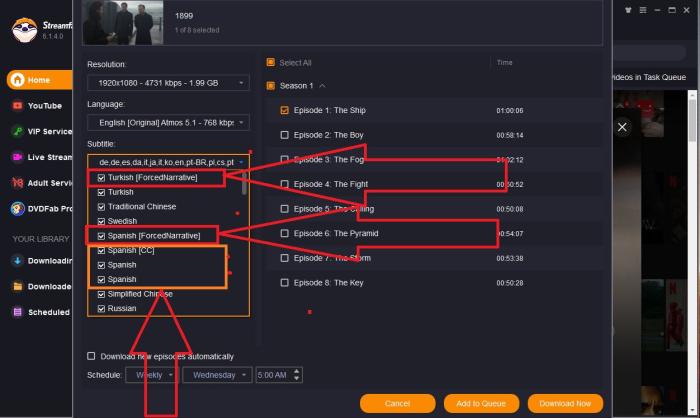Open the Resolution dropdown
The image size is (700, 418).
[x=168, y=83]
